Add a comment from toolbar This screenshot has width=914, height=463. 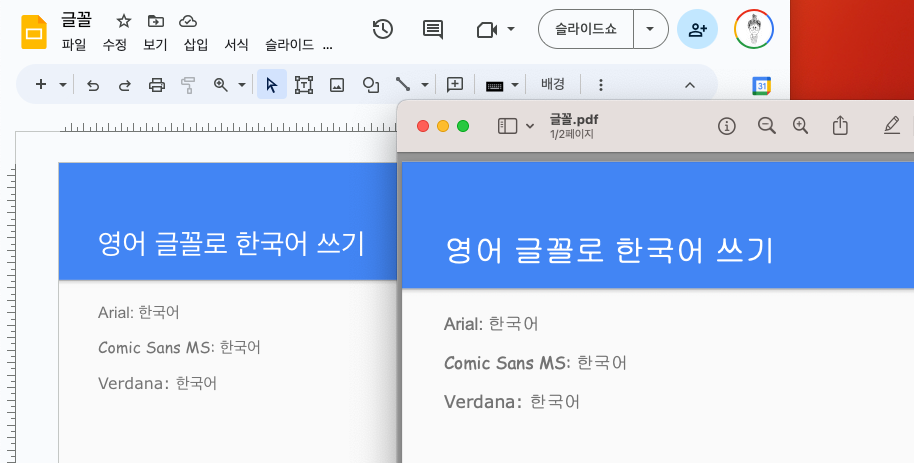click(455, 85)
